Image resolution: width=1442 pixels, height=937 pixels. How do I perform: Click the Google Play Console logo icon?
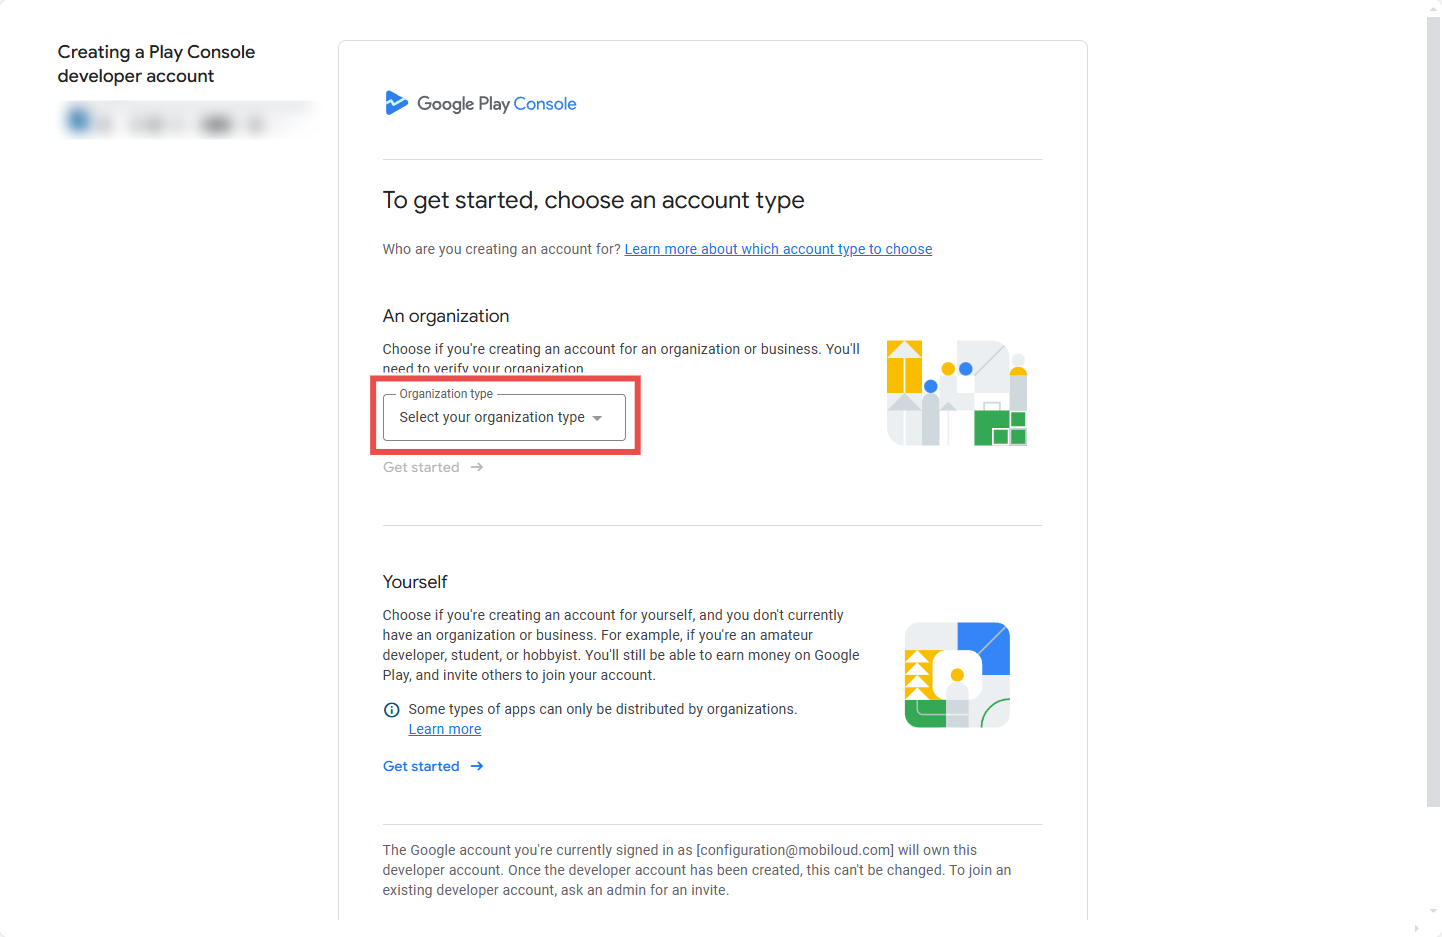(x=396, y=103)
